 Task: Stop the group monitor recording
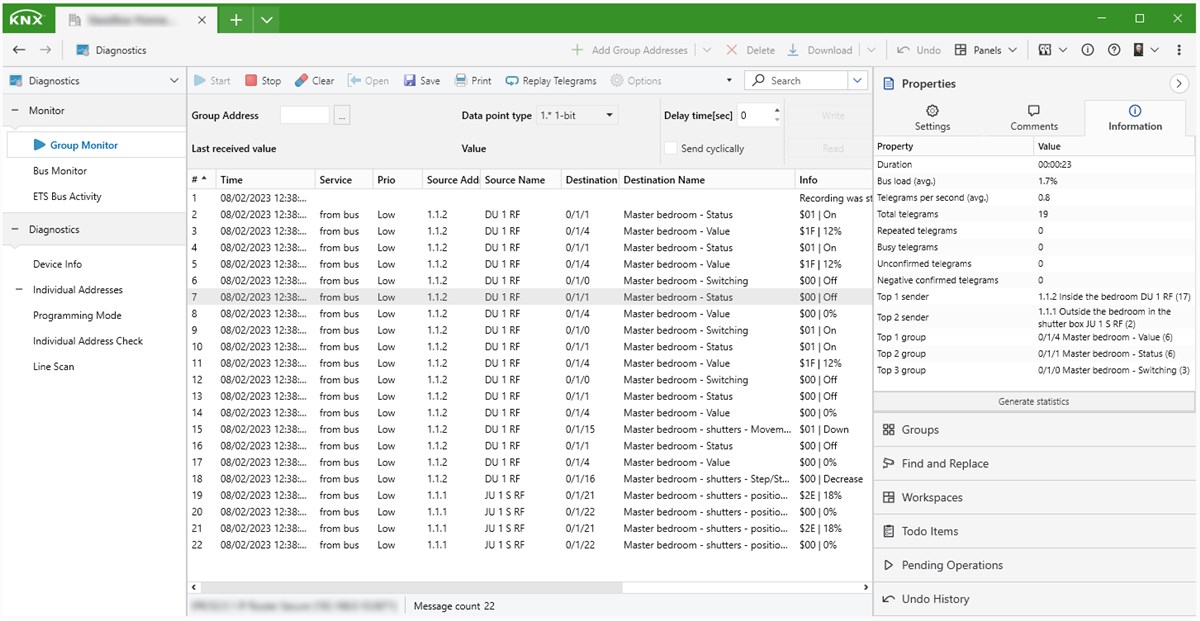(x=263, y=80)
